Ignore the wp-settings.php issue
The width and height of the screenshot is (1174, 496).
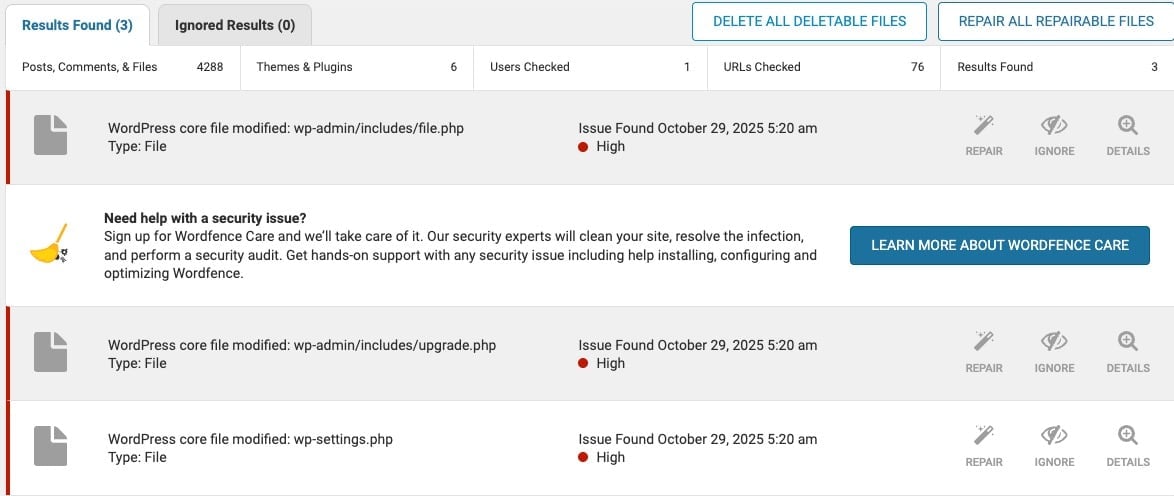click(1054, 438)
